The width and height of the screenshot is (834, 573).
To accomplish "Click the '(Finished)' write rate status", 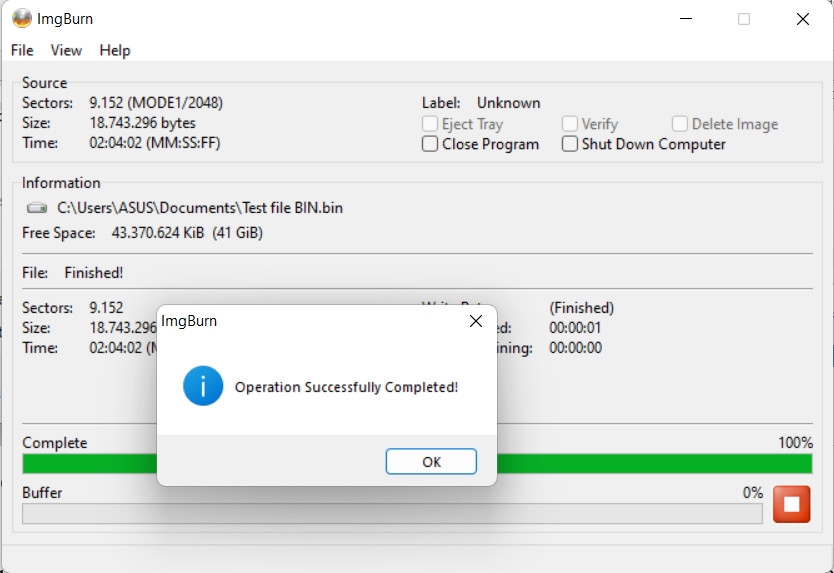I will coord(581,308).
